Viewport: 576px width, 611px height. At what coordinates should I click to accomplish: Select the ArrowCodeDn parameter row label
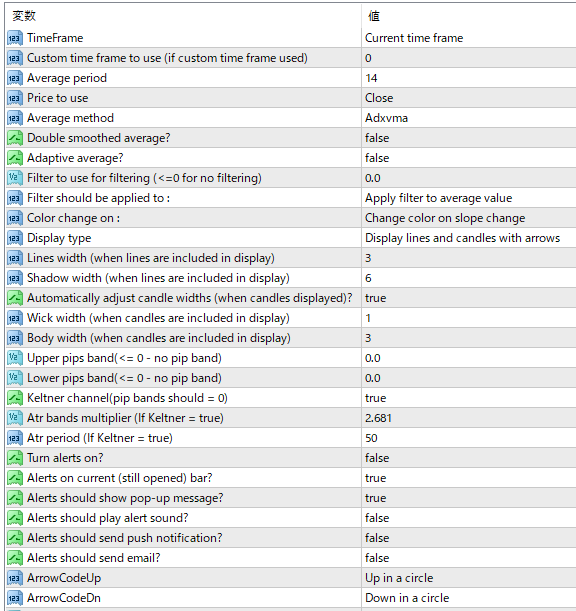pyautogui.click(x=64, y=598)
